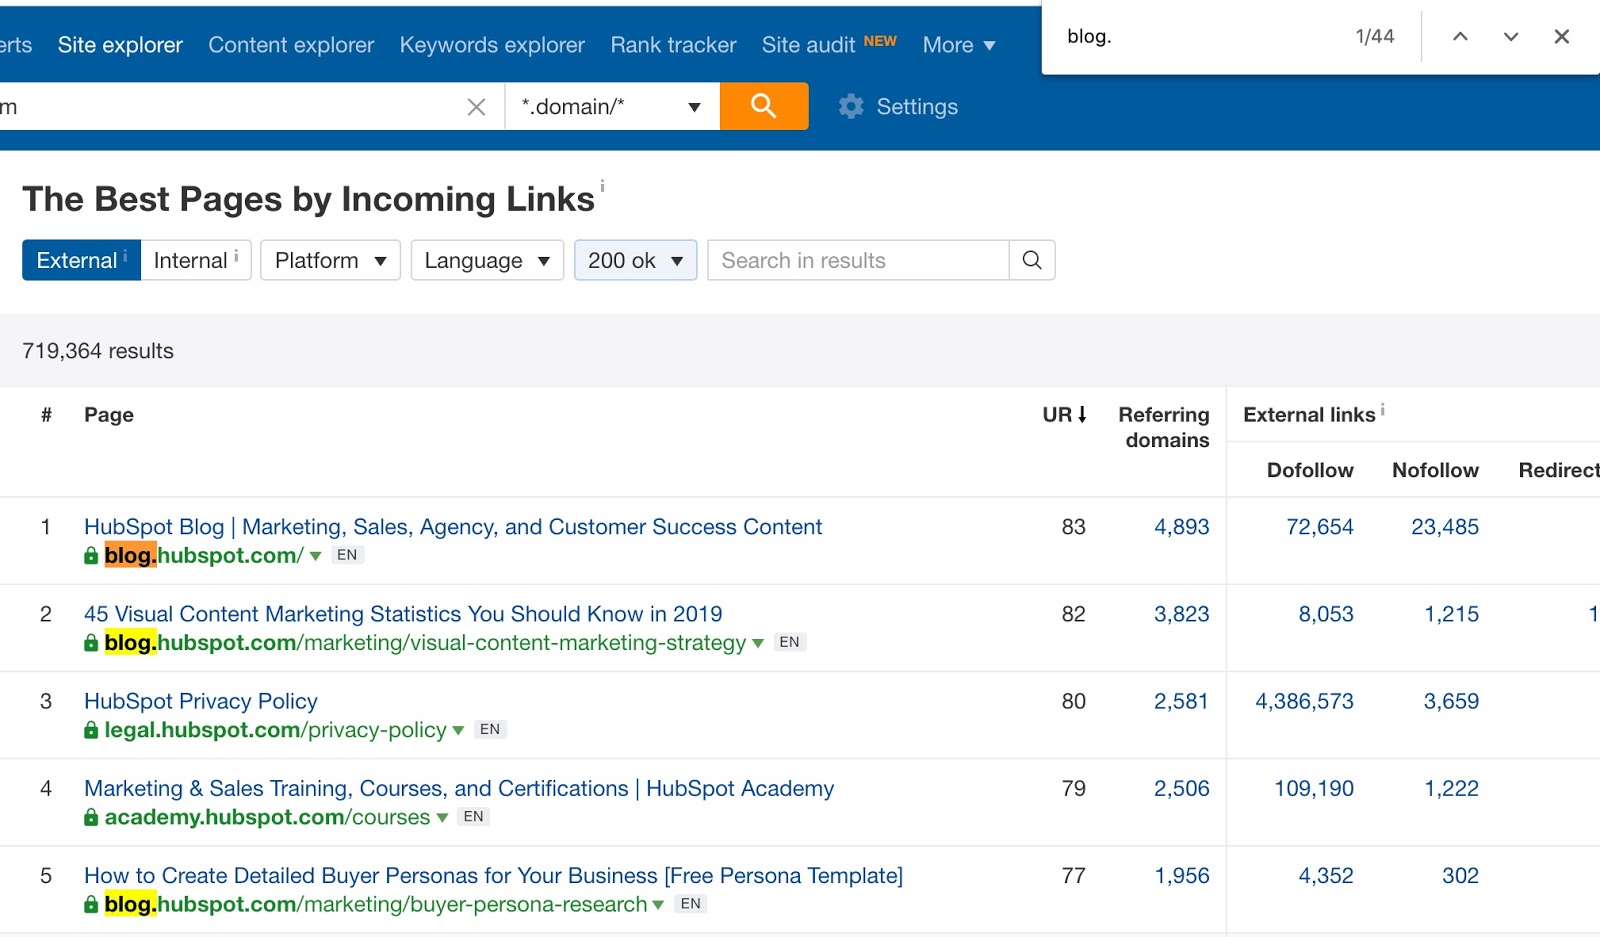Switch to the Internal links toggle

pyautogui.click(x=196, y=260)
